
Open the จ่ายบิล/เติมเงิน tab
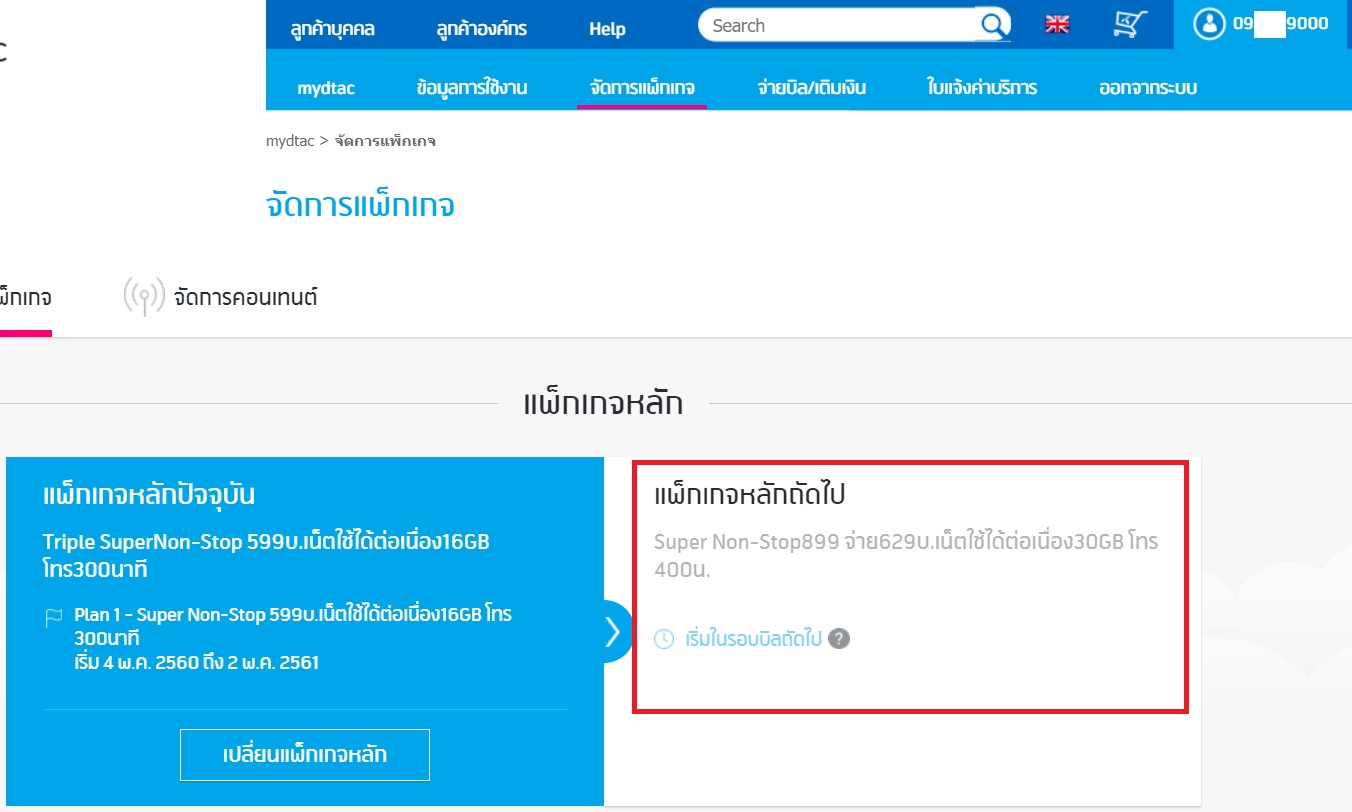click(812, 88)
